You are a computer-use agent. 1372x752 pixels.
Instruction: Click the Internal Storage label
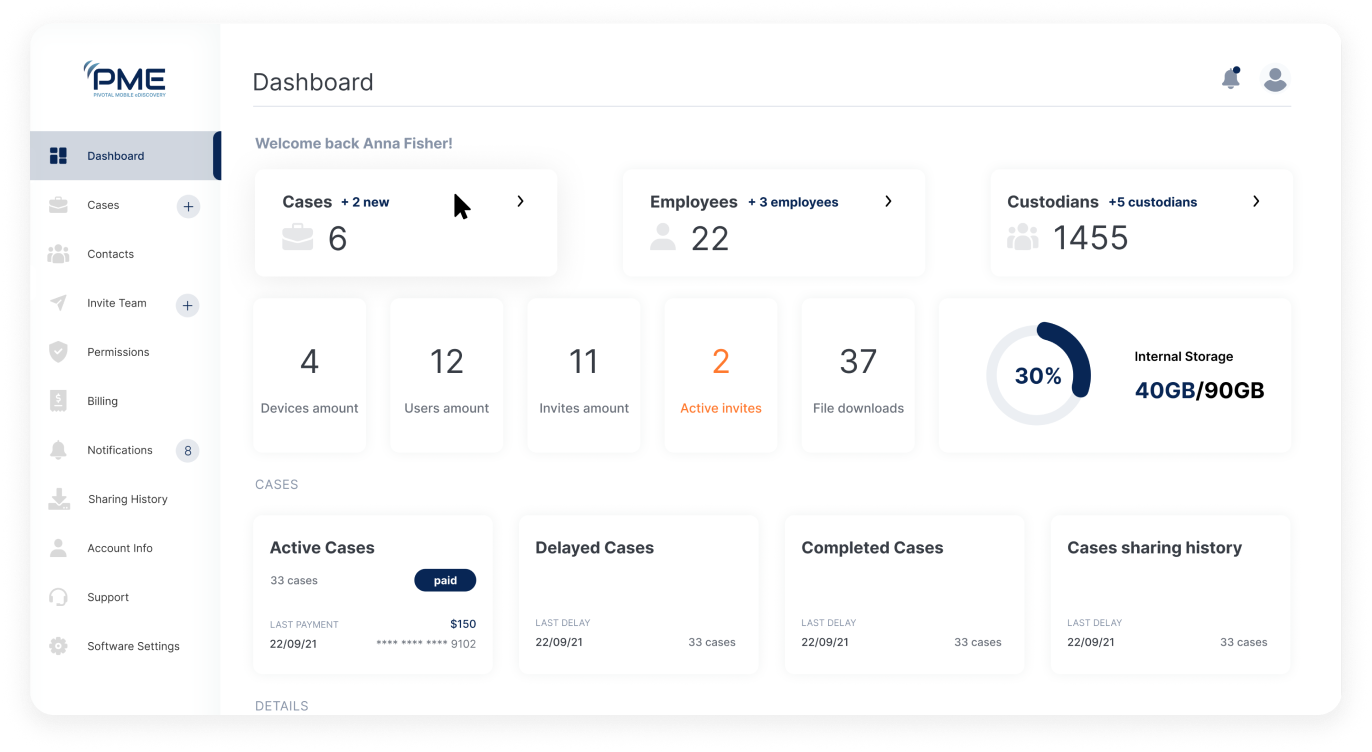(1183, 356)
